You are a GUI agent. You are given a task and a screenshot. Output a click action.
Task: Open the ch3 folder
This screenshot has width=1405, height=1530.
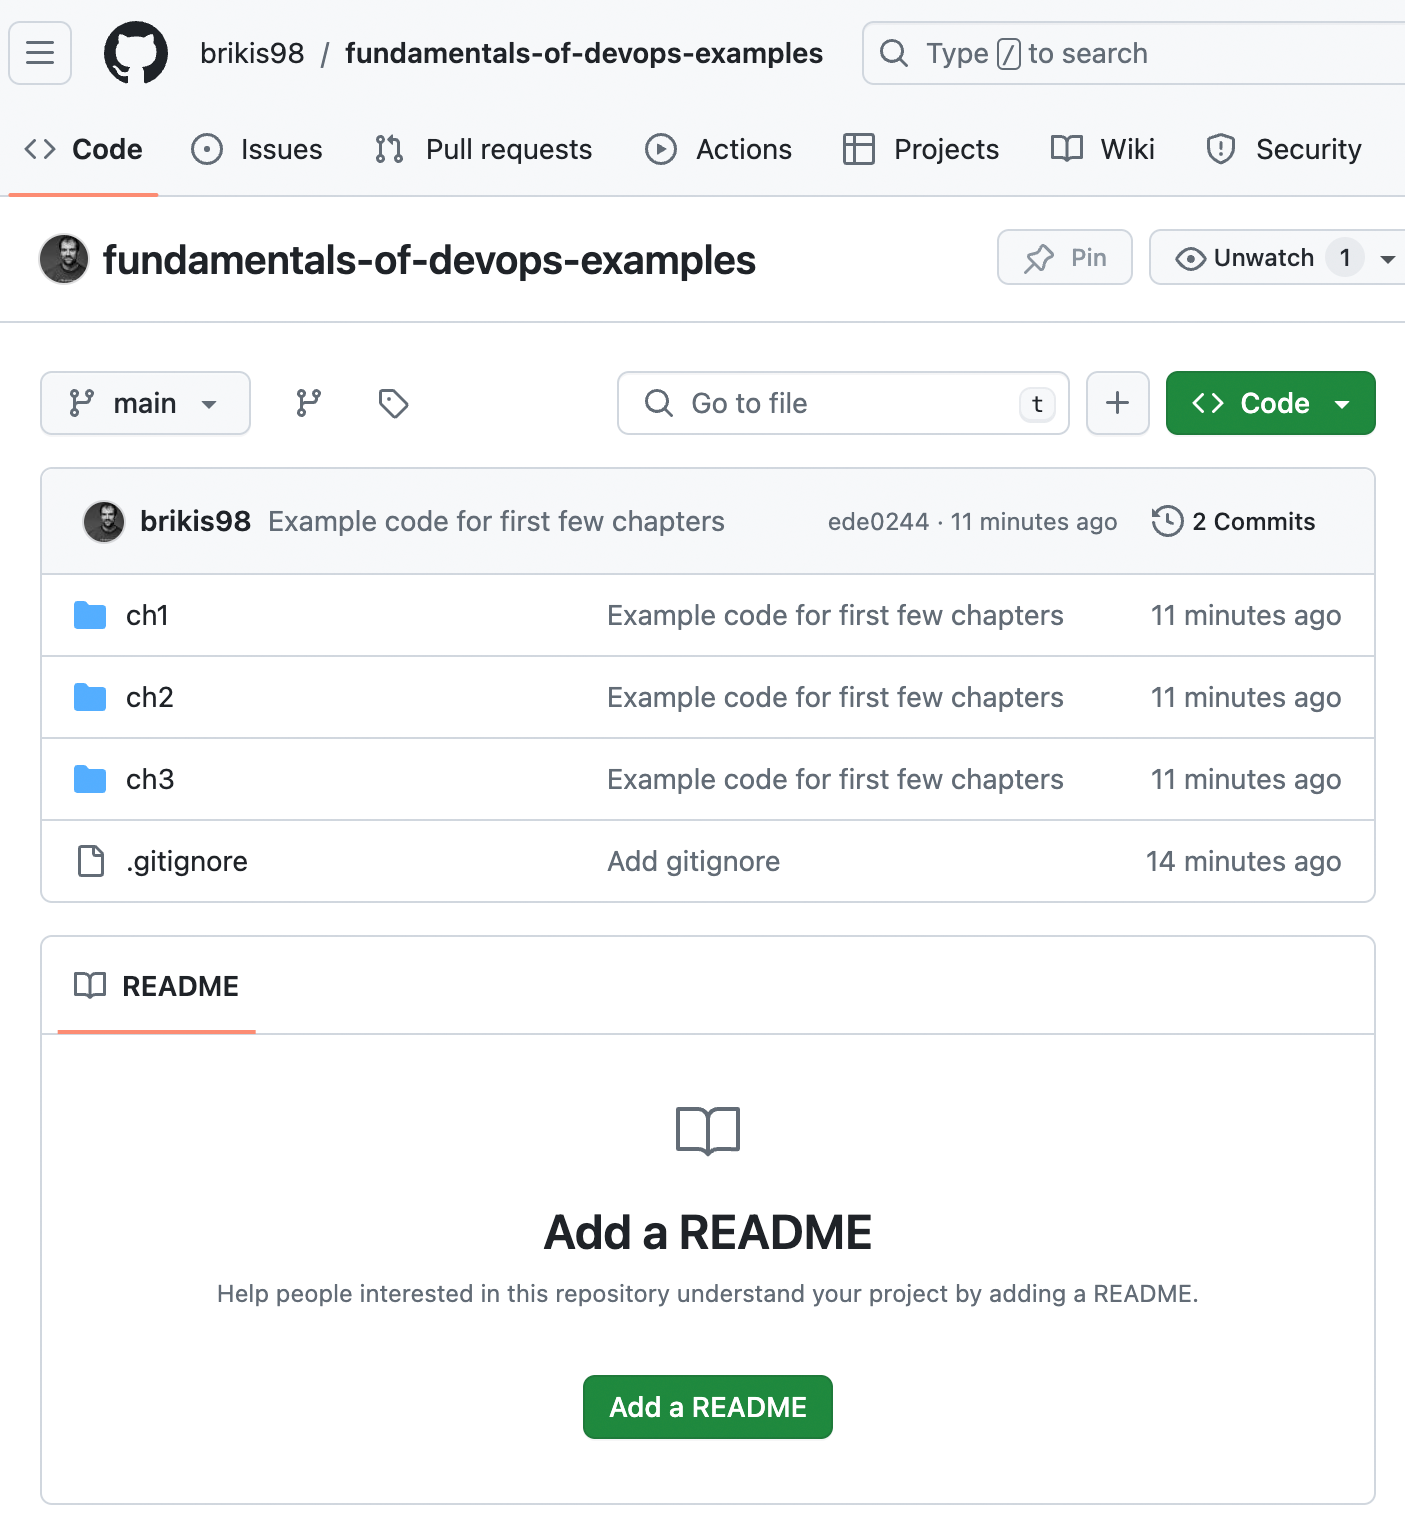(150, 779)
